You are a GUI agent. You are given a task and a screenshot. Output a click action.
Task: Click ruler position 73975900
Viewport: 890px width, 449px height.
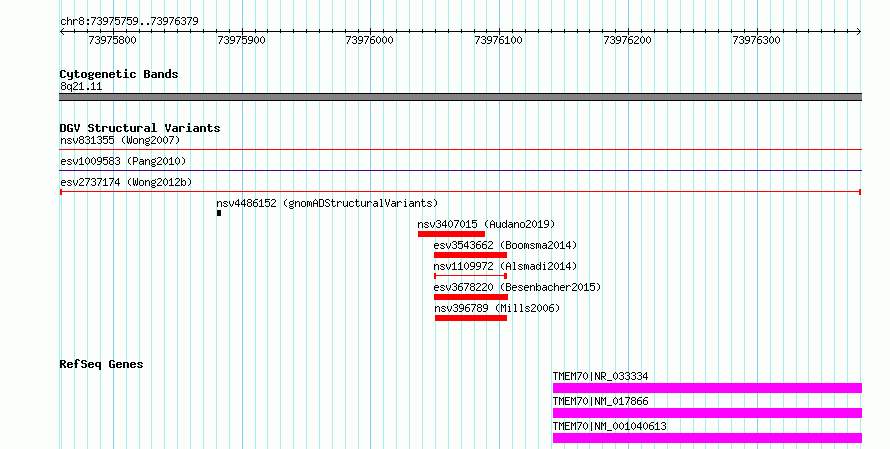coord(241,40)
